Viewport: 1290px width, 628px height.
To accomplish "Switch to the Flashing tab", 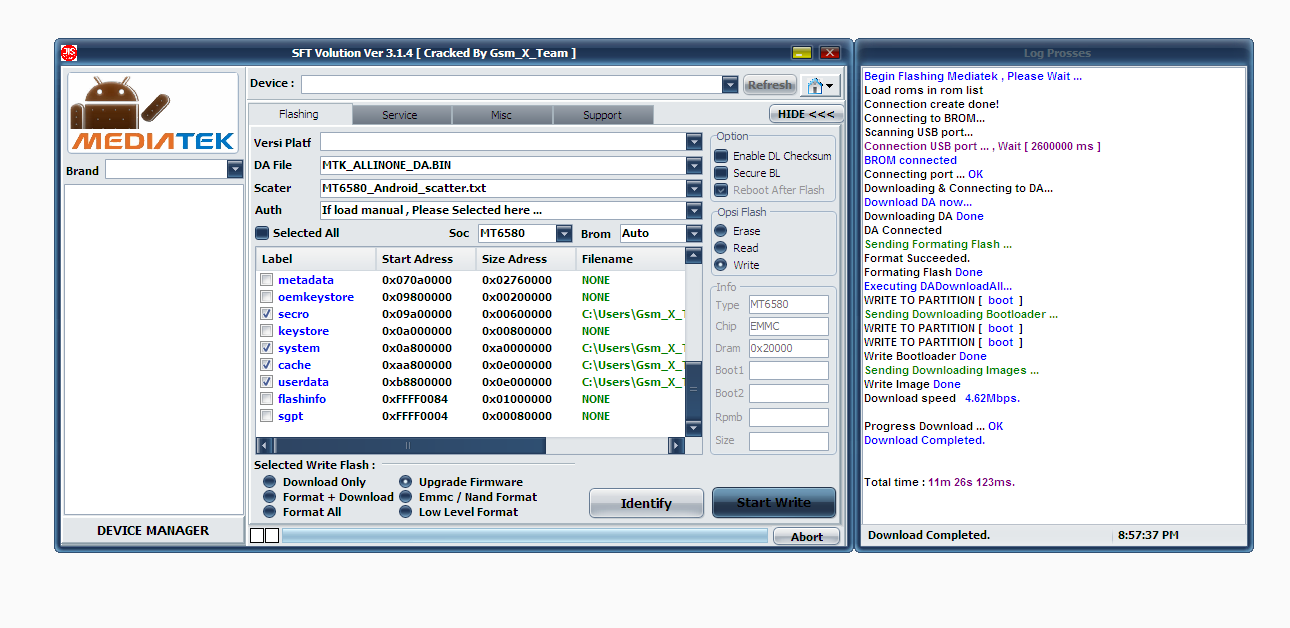I will click(x=299, y=114).
